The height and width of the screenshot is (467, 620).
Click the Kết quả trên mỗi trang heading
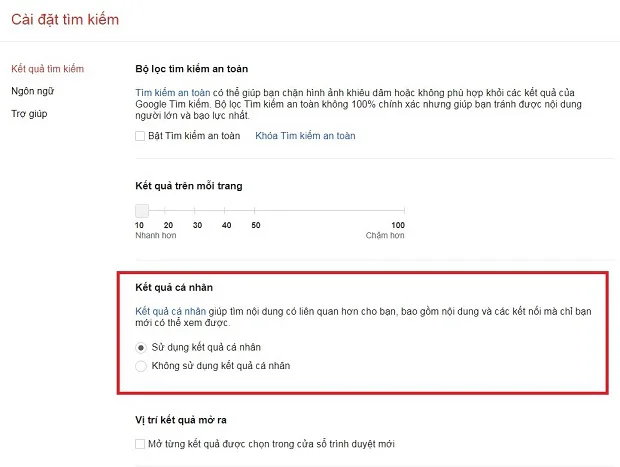coord(189,186)
